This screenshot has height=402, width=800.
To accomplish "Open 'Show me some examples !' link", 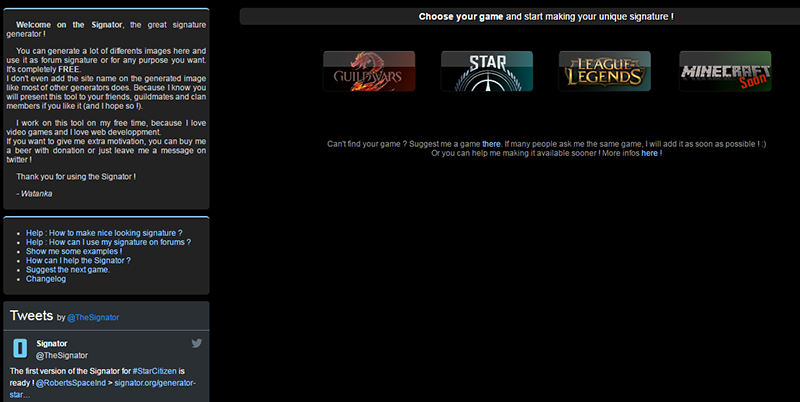I will (x=74, y=252).
